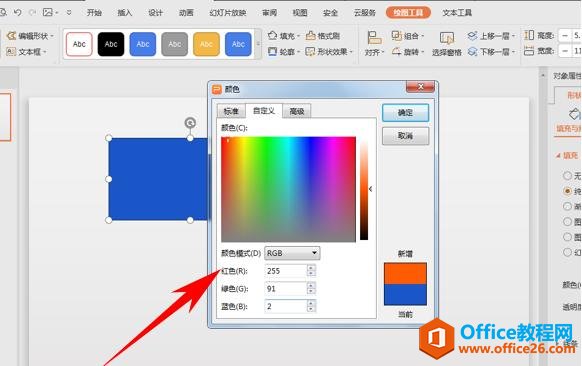Select the third fill radio option

click(567, 206)
